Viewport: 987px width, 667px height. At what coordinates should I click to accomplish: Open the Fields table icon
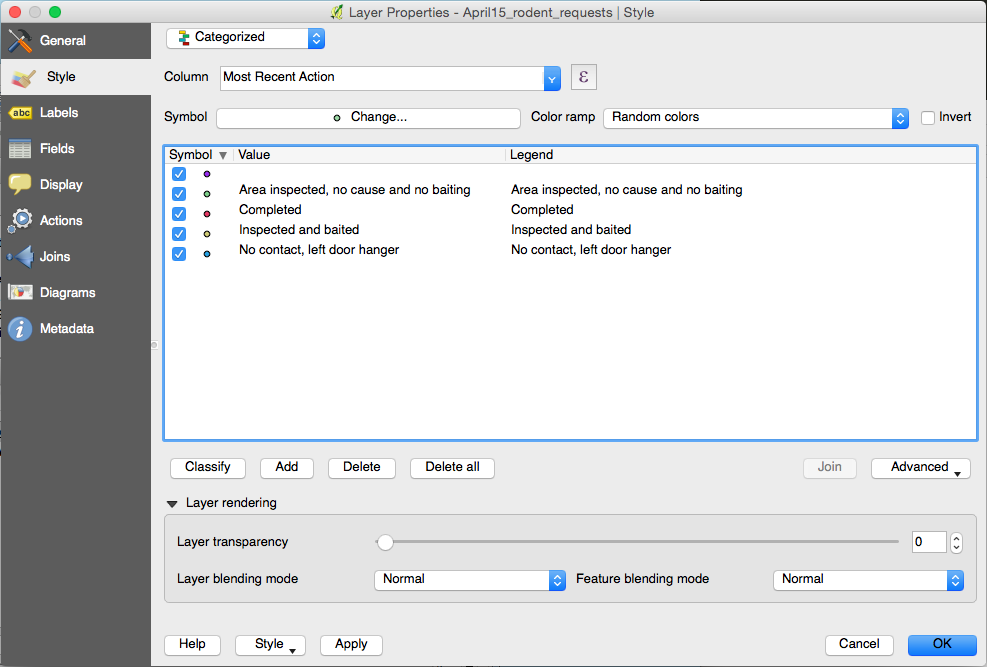20,149
